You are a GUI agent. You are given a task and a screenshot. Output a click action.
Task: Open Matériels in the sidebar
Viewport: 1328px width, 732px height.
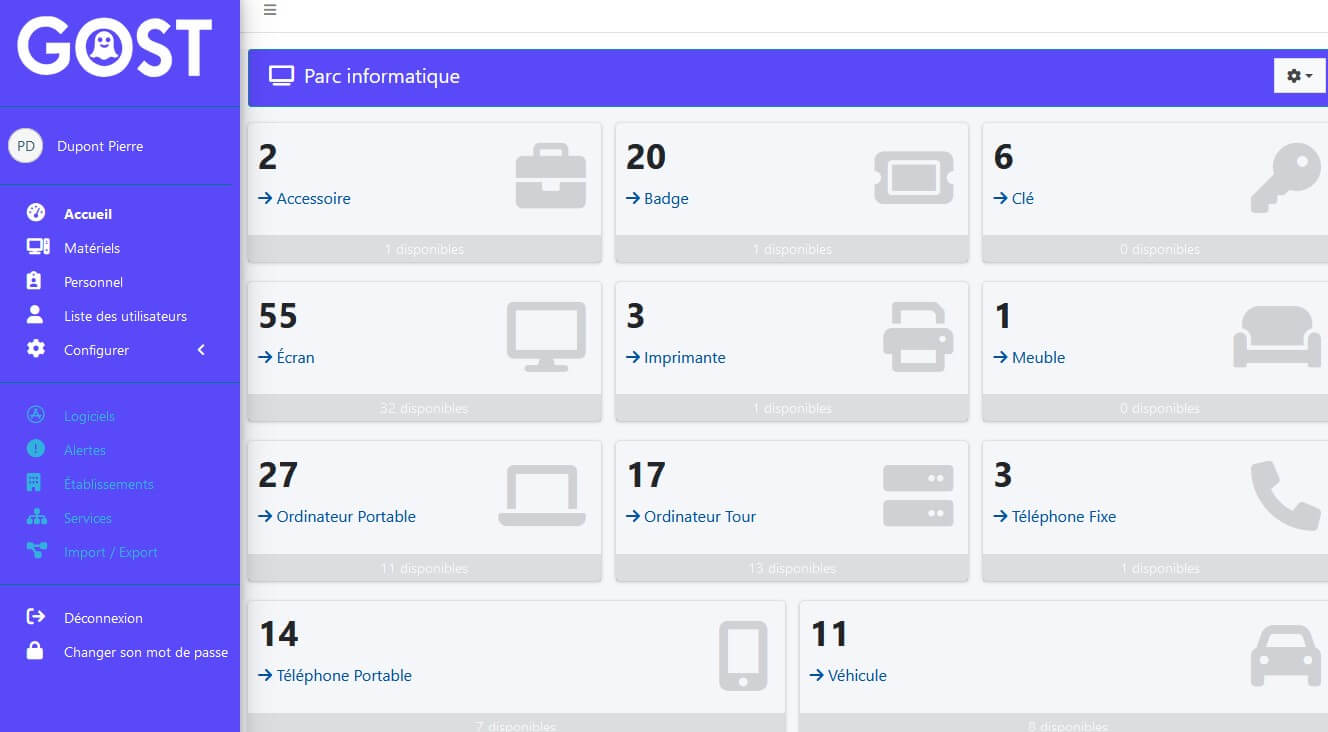tap(91, 248)
